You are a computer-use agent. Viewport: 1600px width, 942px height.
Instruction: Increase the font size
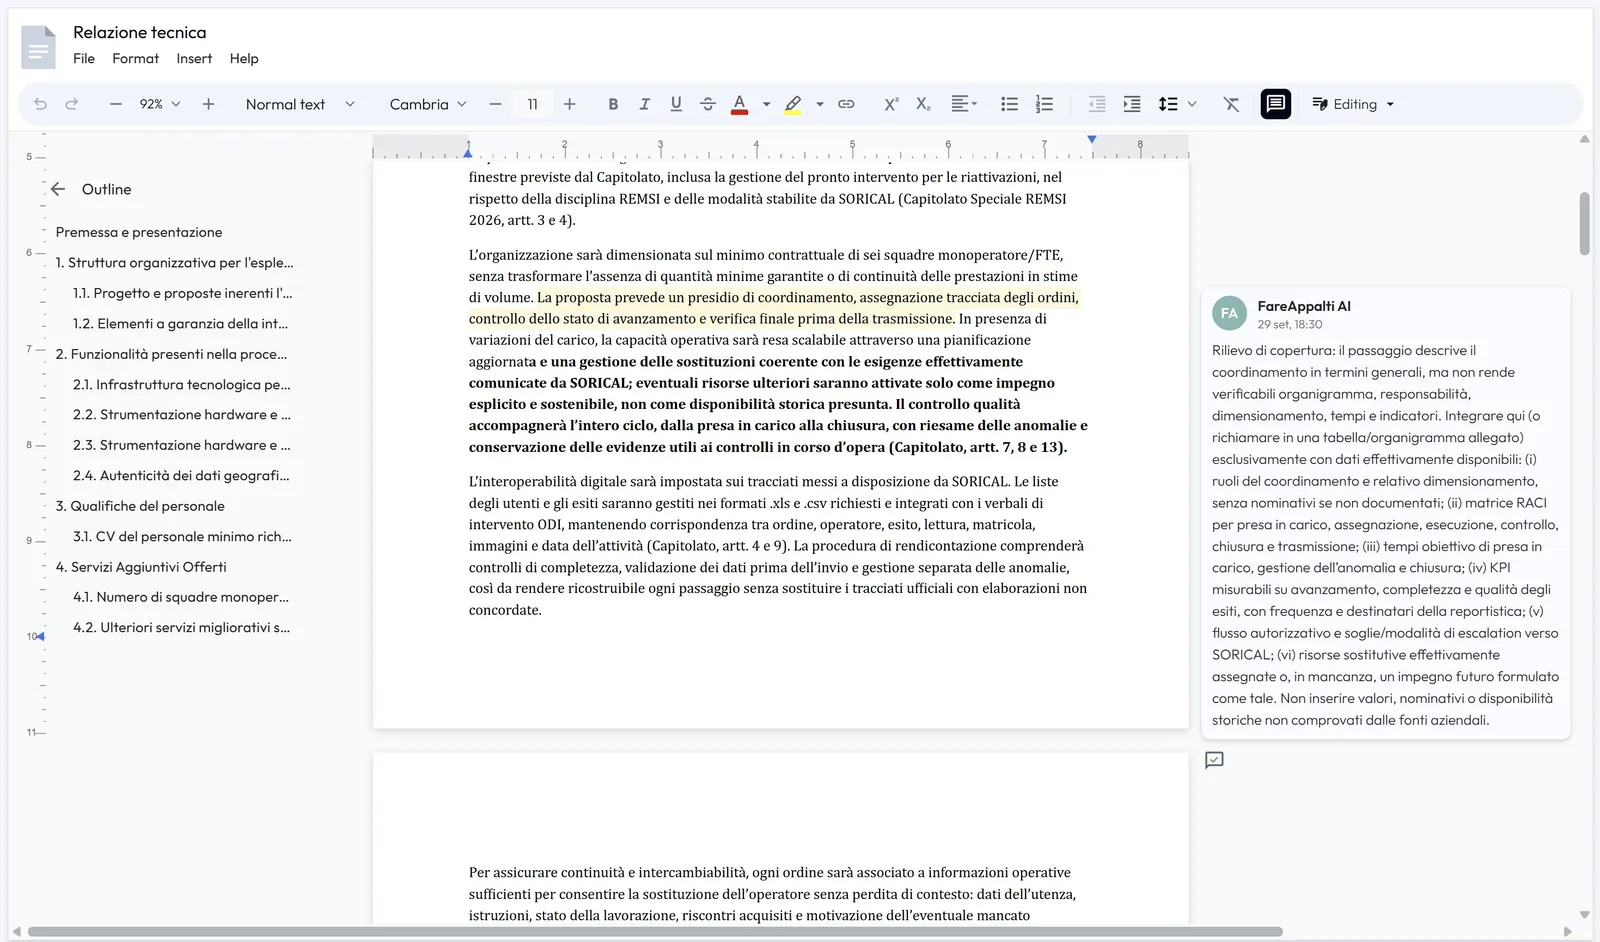[x=569, y=104]
